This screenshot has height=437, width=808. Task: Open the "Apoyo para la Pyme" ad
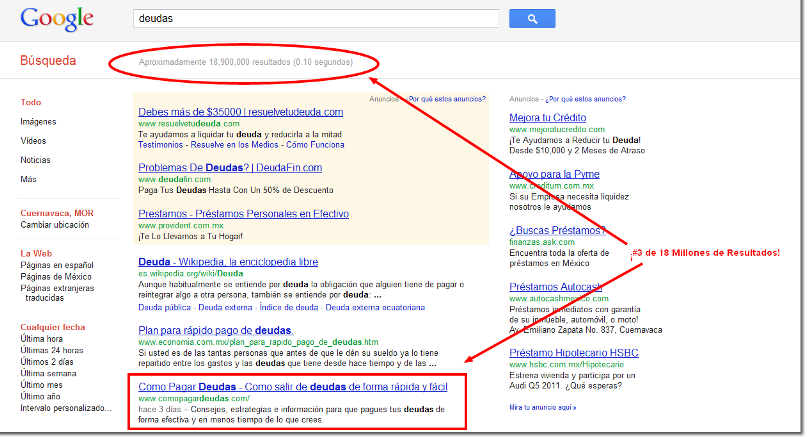point(554,174)
